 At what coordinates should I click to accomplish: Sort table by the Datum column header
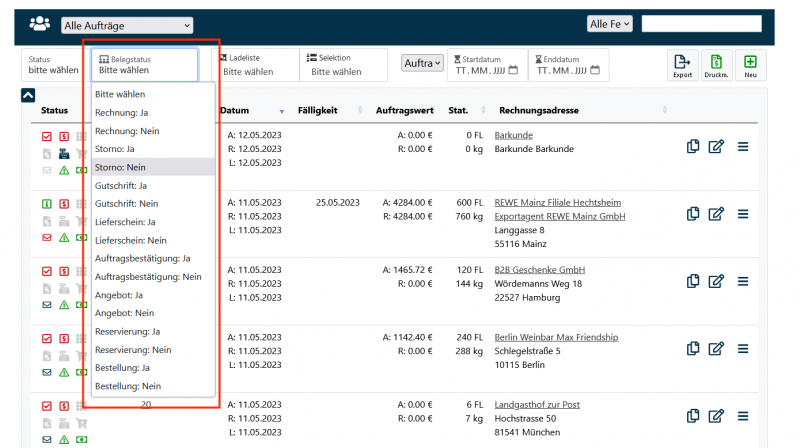(x=235, y=110)
